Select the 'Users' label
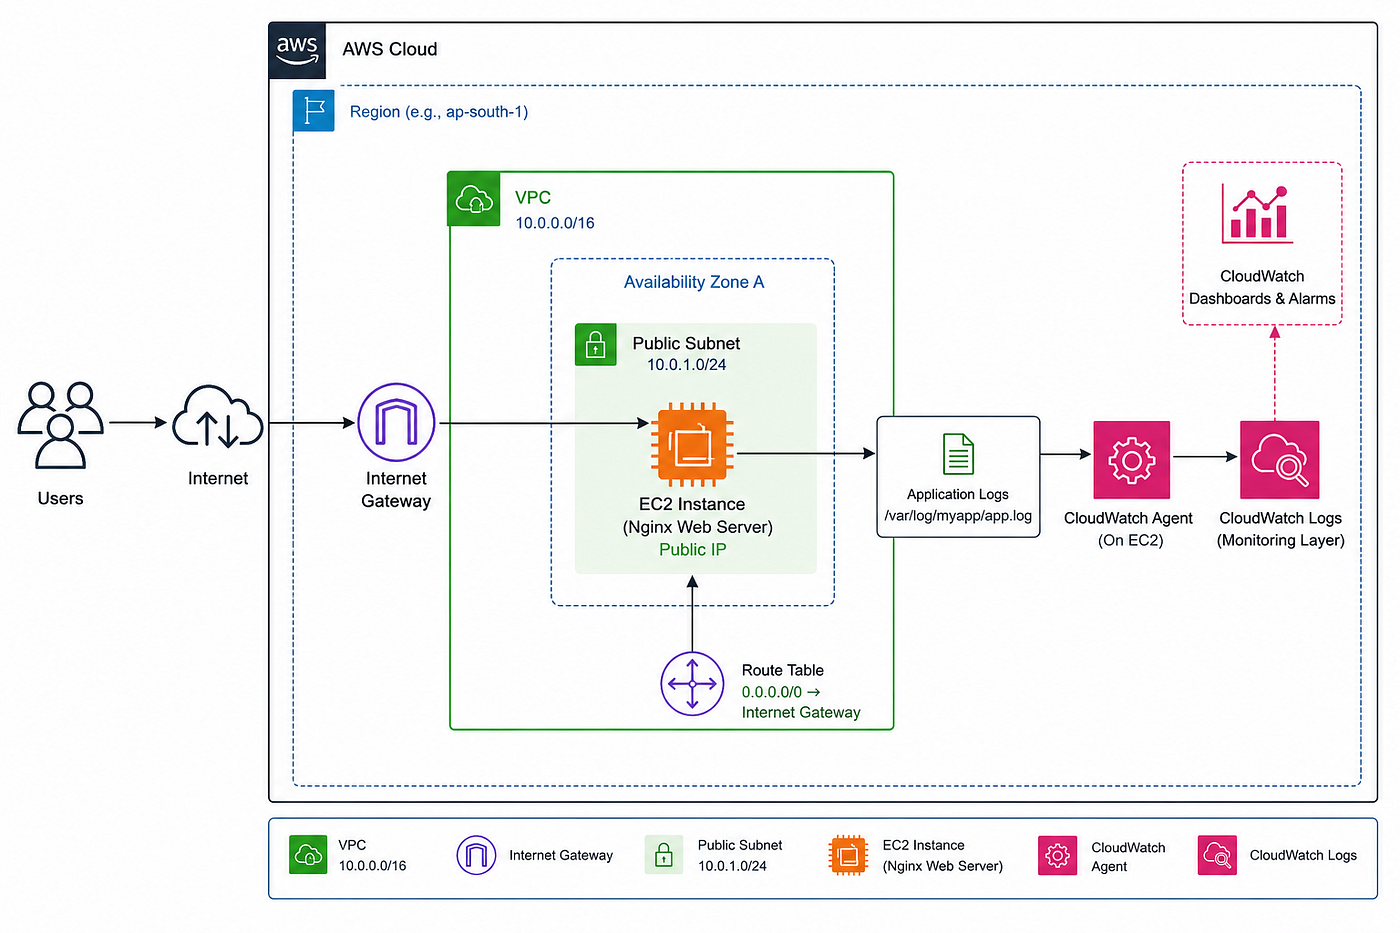The height and width of the screenshot is (933, 1400). [x=60, y=498]
